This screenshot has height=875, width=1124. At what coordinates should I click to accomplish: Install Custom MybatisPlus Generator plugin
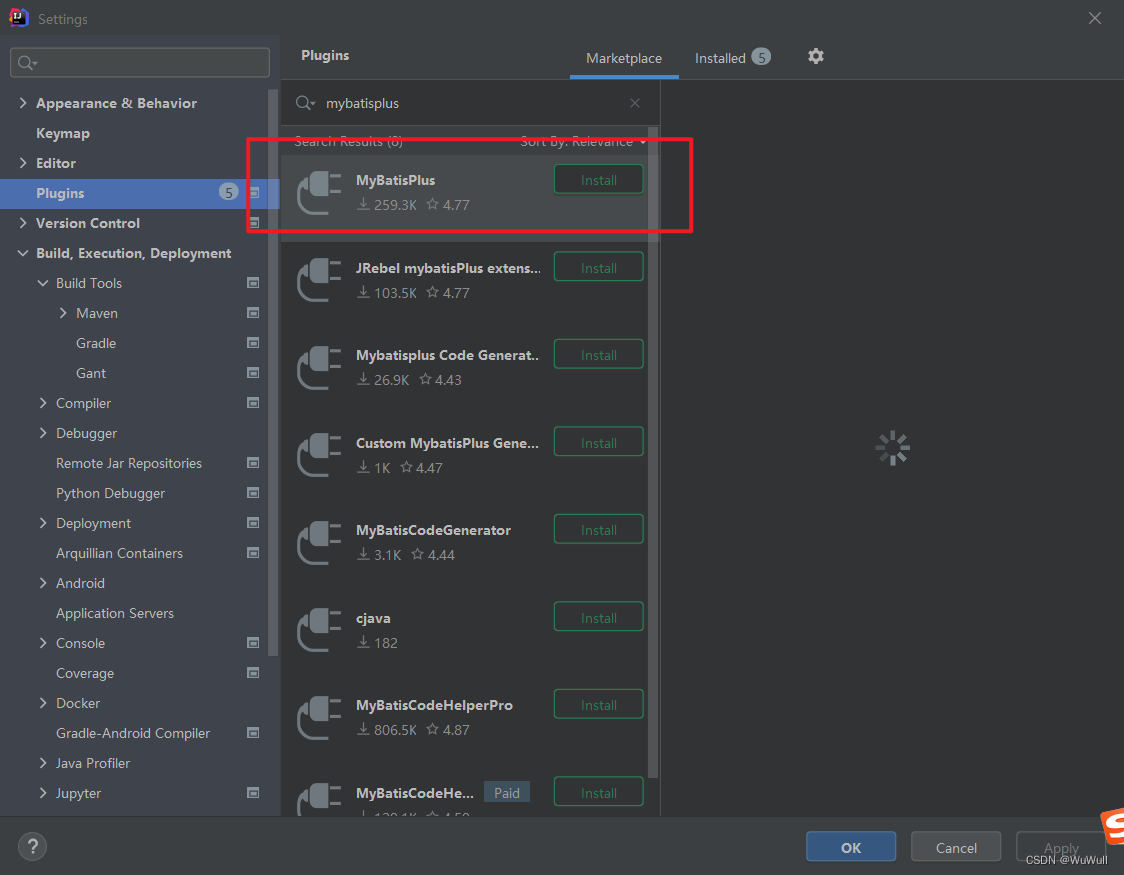tap(599, 442)
